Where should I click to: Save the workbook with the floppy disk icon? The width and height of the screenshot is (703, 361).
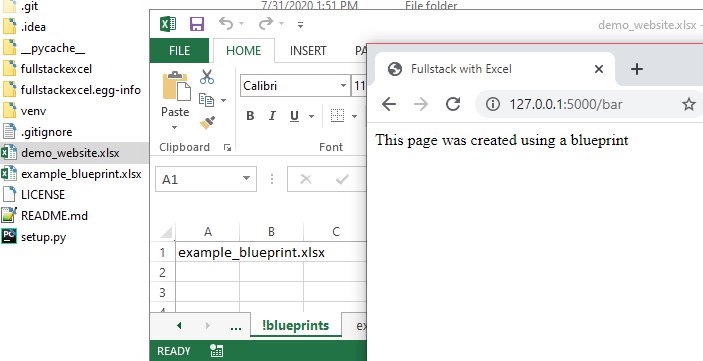click(x=197, y=24)
